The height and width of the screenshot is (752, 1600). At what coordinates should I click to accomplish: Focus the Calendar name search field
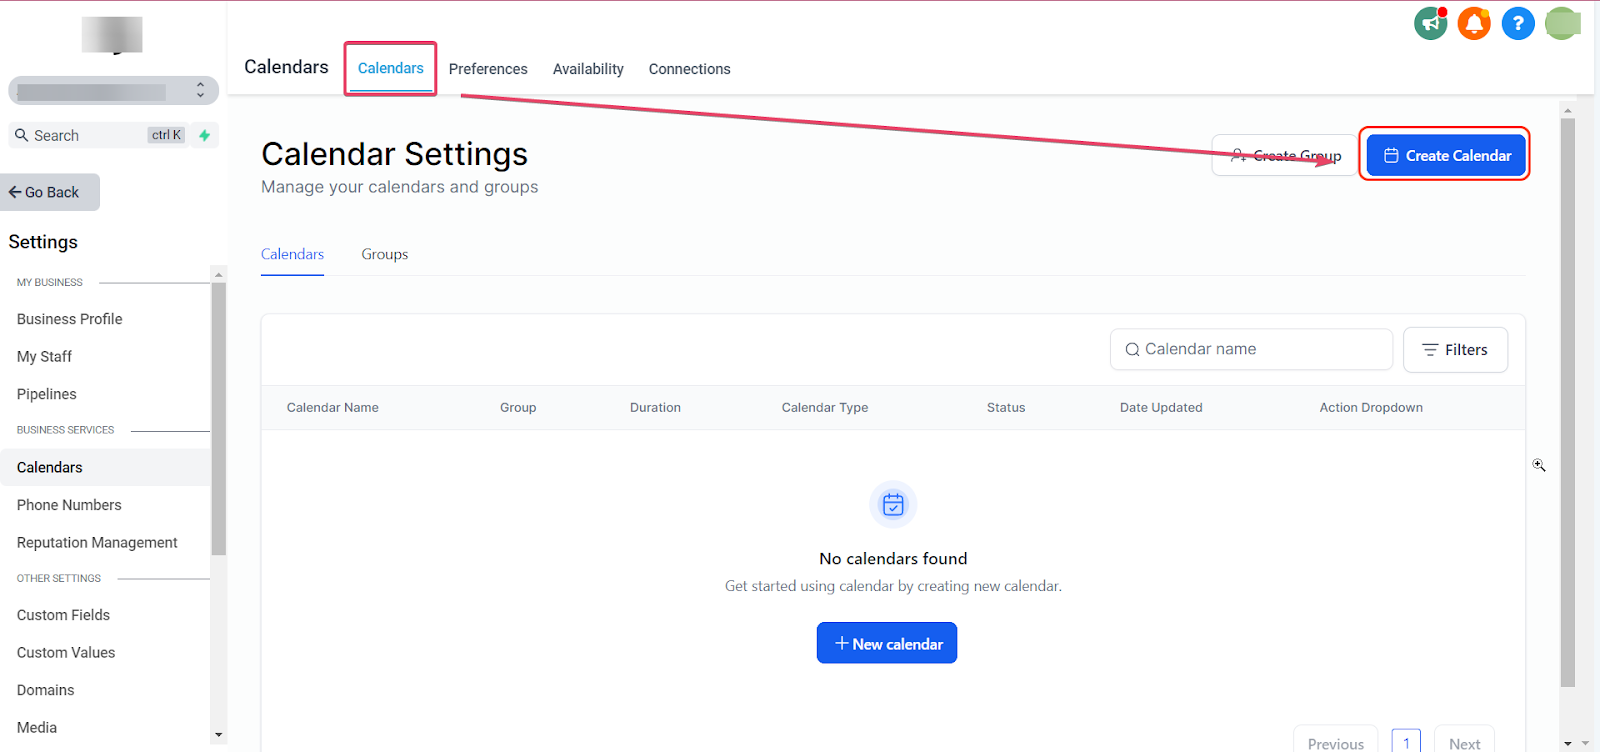(1251, 349)
